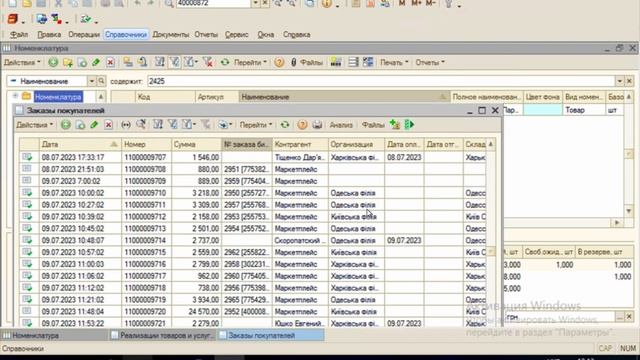
Task: Refresh icon in Заказы покупателей toolbar
Action: click(285, 125)
